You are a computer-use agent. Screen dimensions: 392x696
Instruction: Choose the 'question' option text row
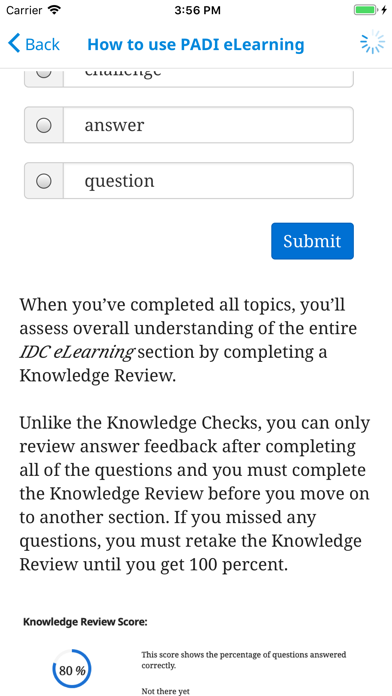pyautogui.click(x=189, y=181)
